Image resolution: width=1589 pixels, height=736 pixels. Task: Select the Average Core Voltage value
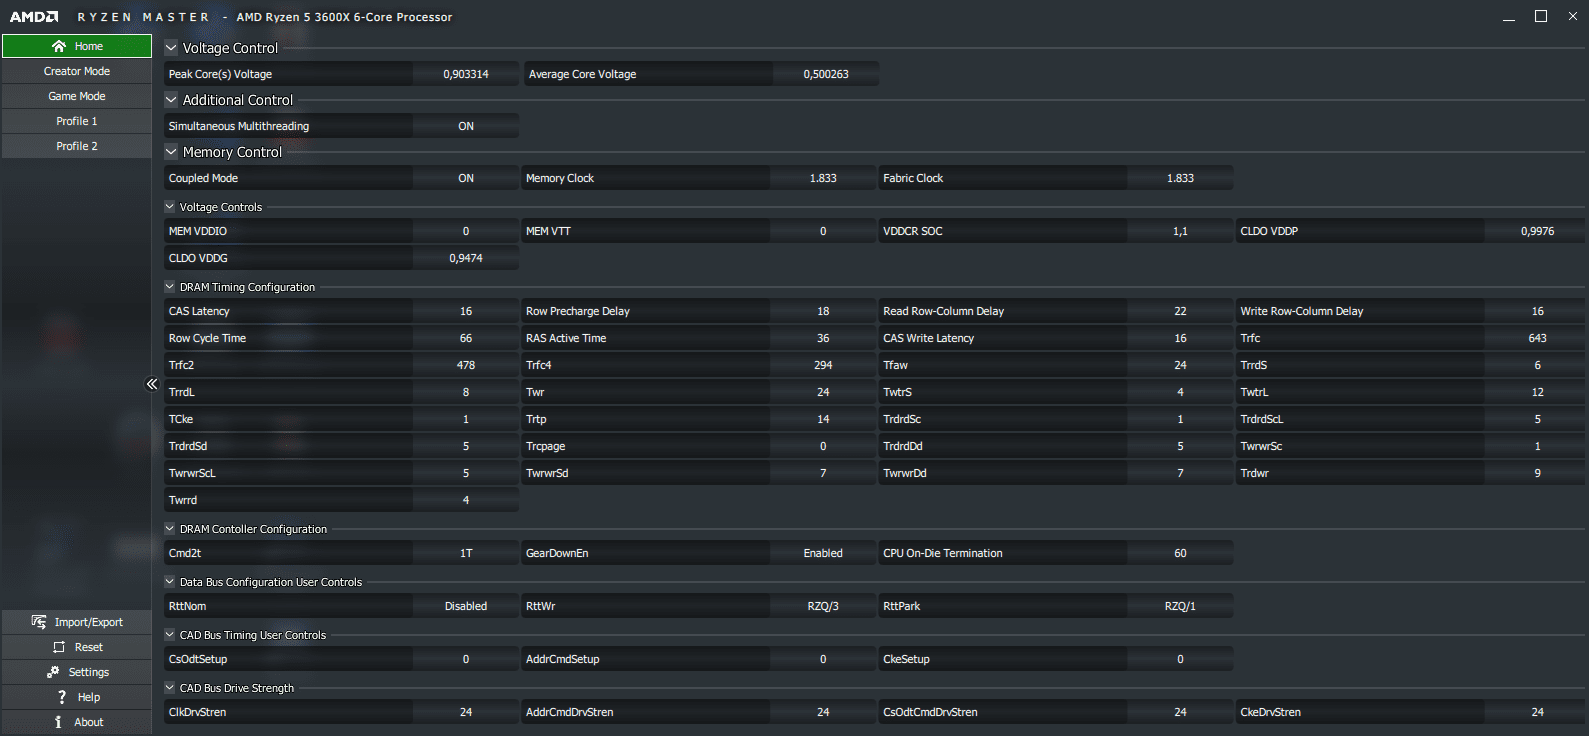826,74
